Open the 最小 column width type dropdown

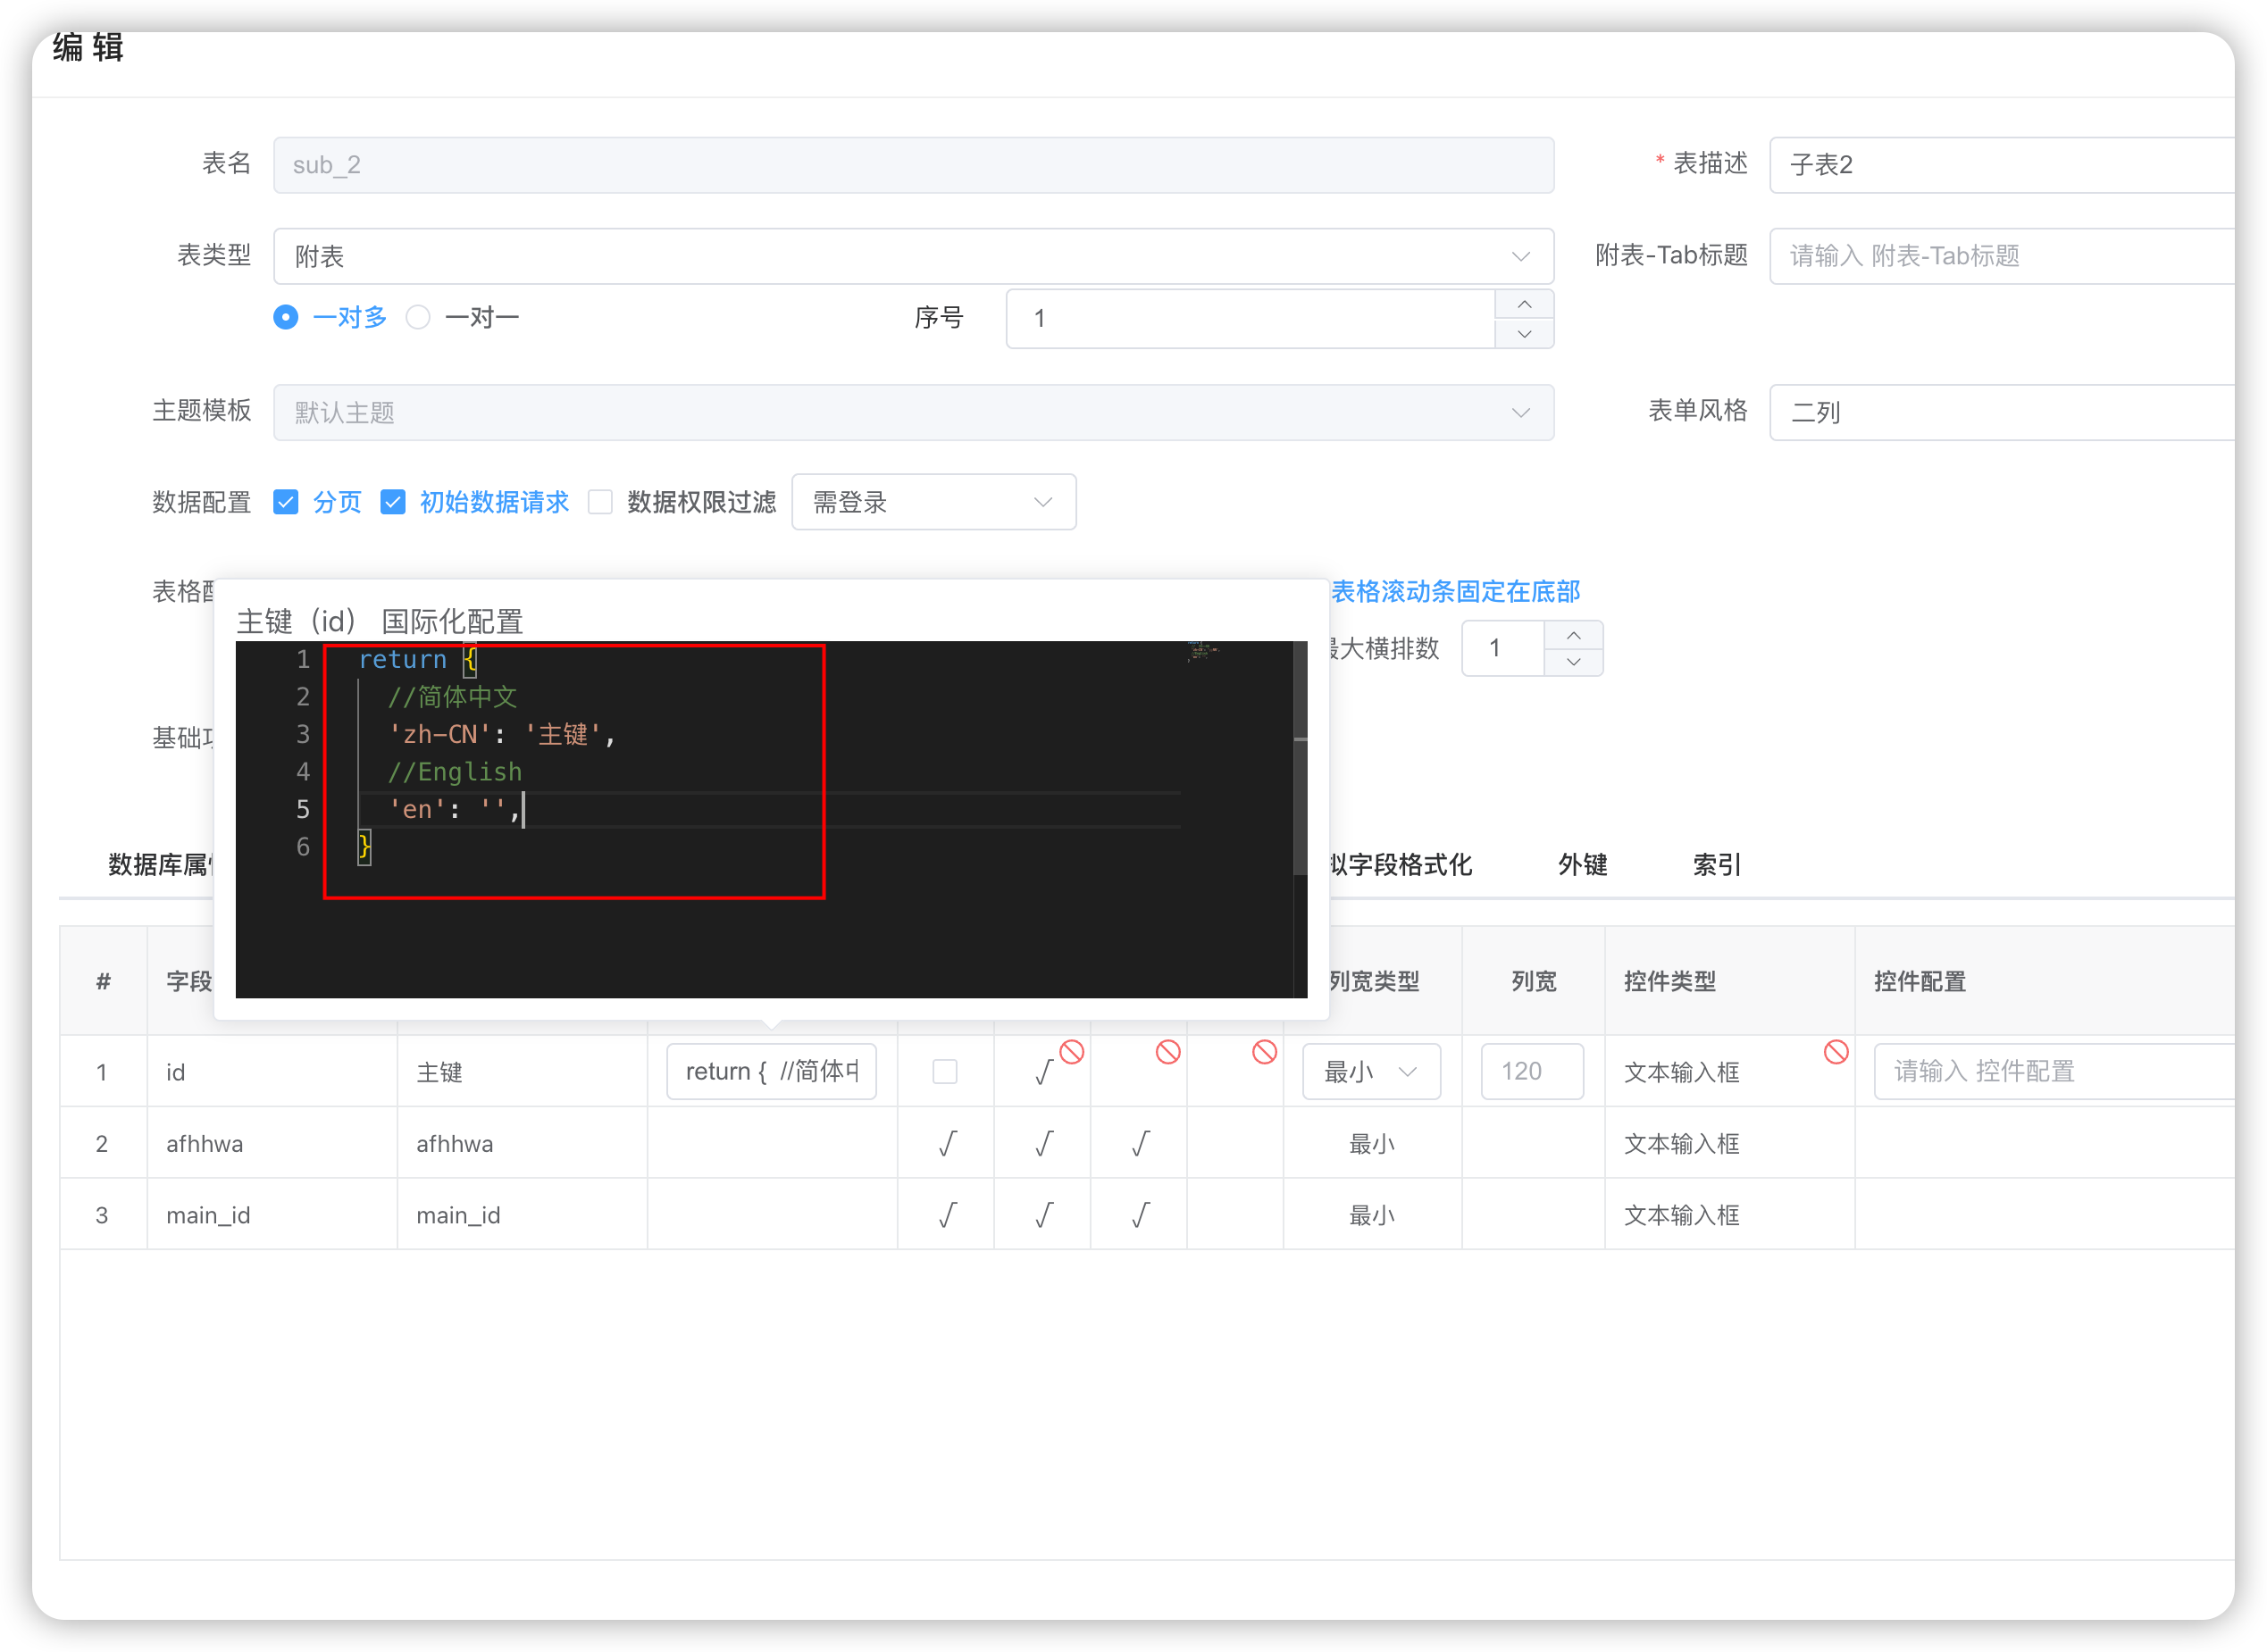click(x=1370, y=1072)
